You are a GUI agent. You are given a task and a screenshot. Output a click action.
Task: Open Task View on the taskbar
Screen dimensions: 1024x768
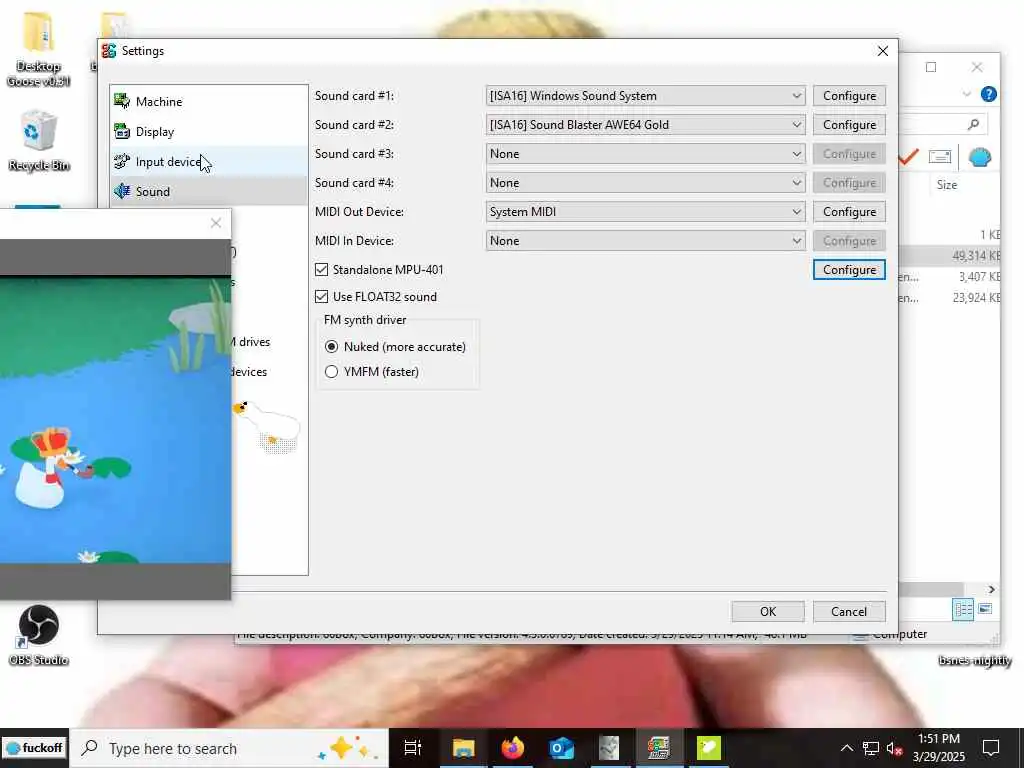(x=413, y=748)
